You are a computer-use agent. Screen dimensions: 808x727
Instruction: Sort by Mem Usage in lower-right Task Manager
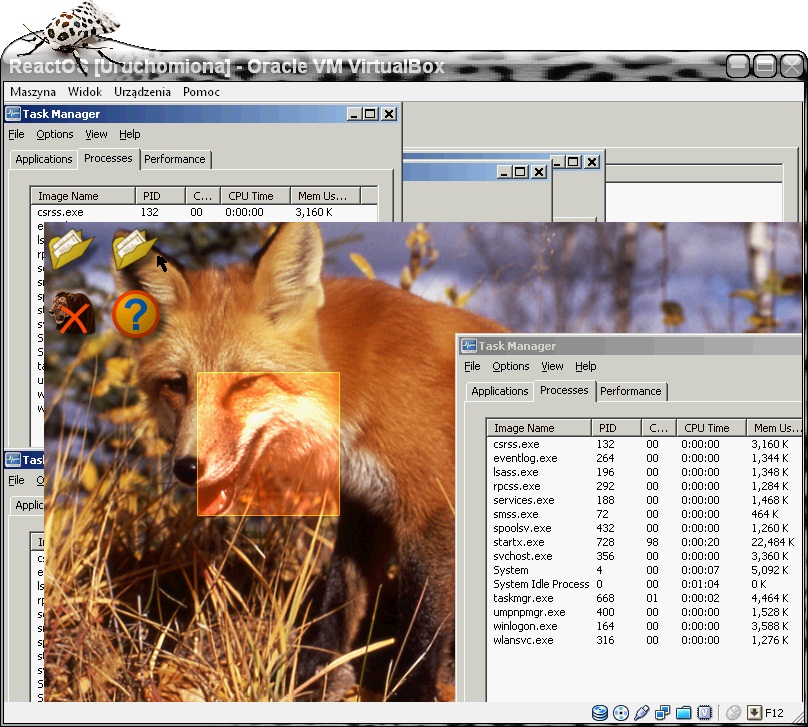point(775,428)
